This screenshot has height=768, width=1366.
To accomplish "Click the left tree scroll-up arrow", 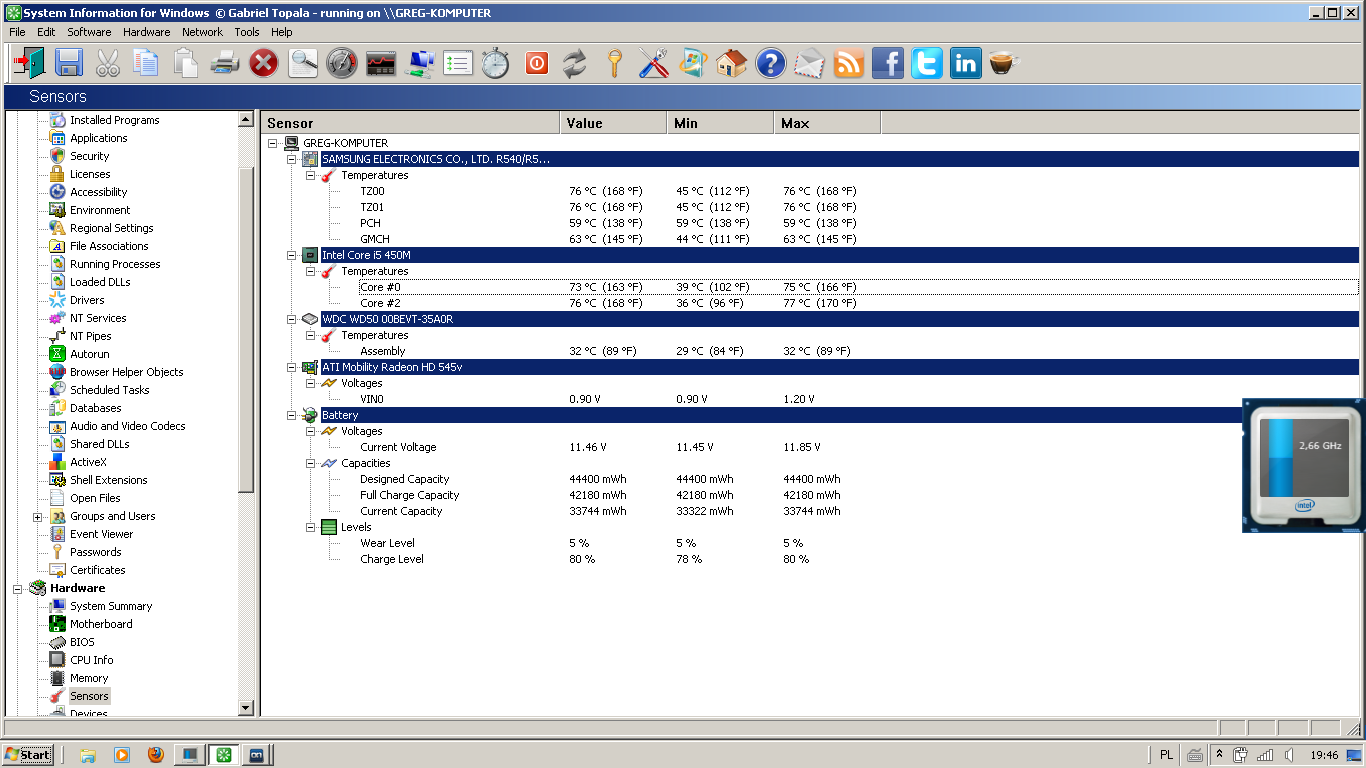I will coord(246,119).
